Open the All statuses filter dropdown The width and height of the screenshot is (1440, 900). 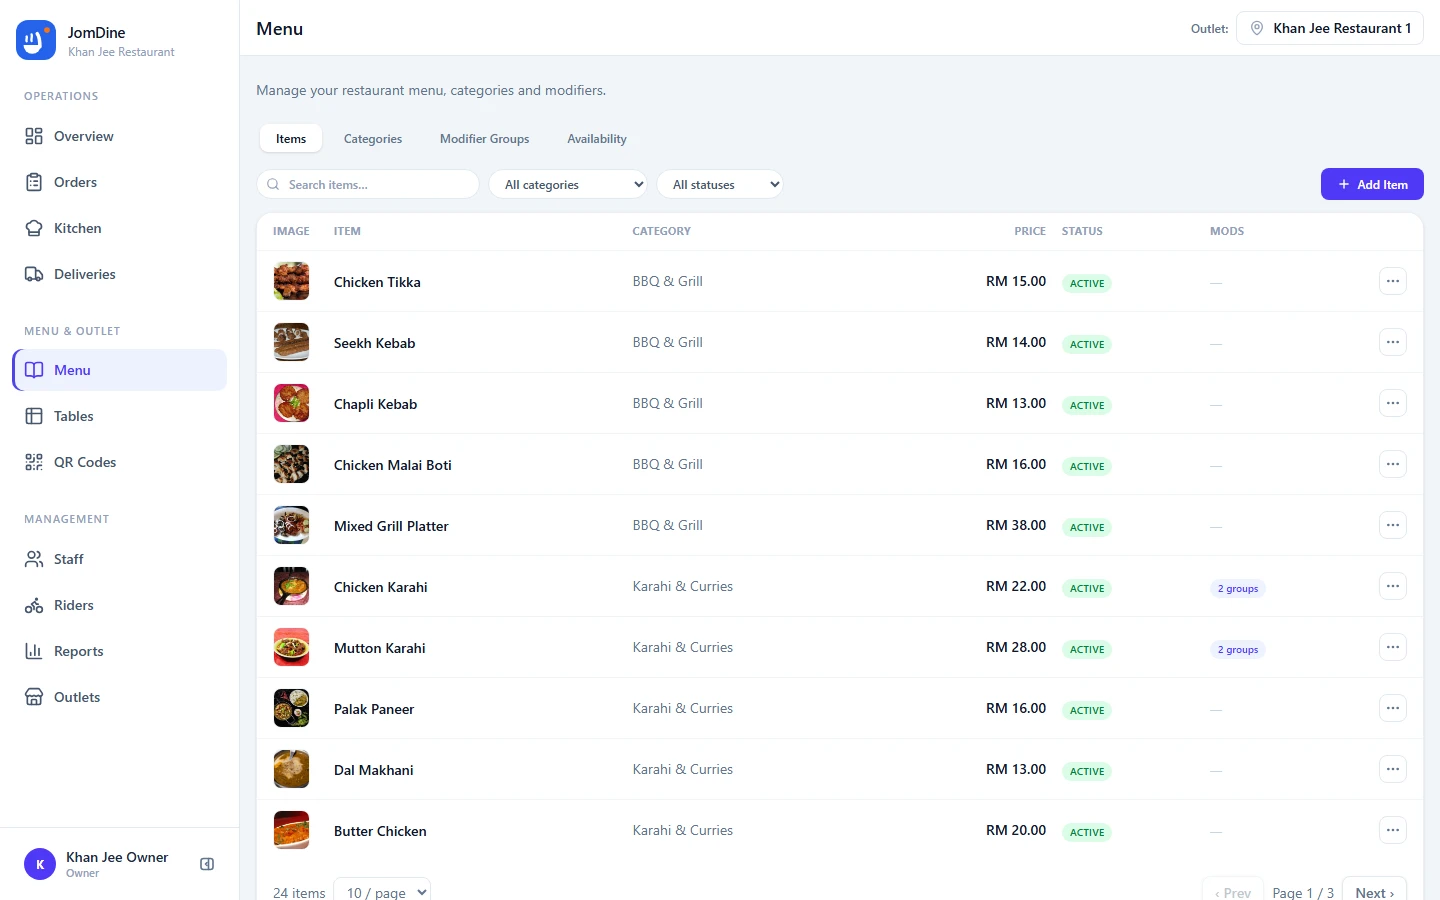720,184
